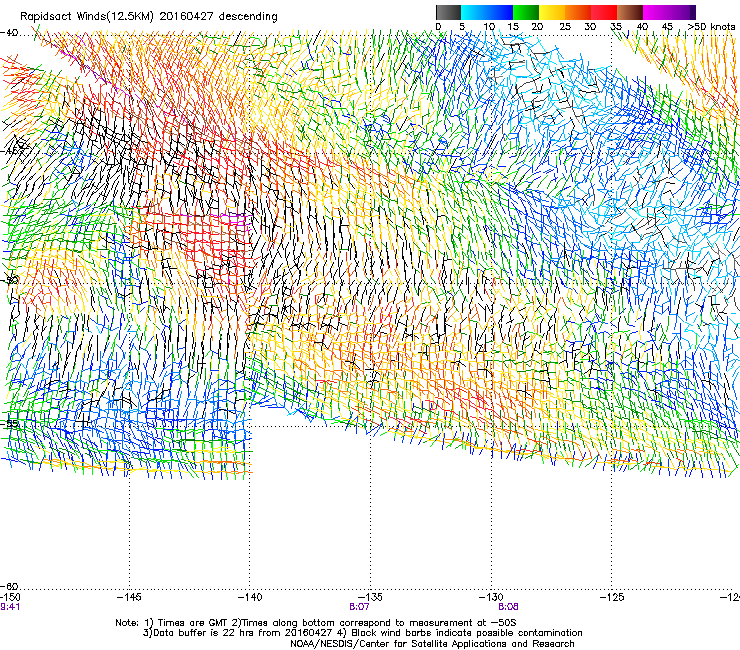
Task: Click the -150 longitude axis label
Action: (10, 597)
